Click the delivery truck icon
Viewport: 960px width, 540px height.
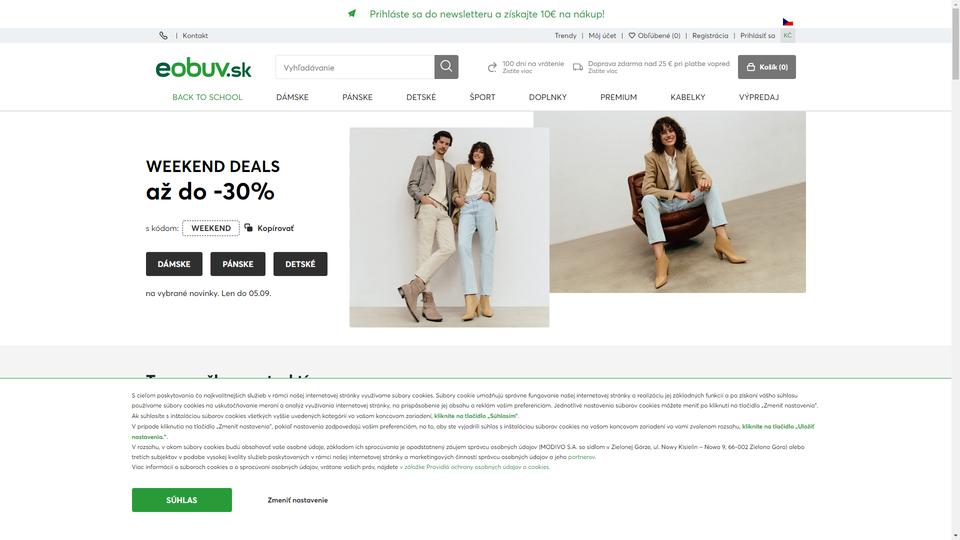[x=578, y=67]
